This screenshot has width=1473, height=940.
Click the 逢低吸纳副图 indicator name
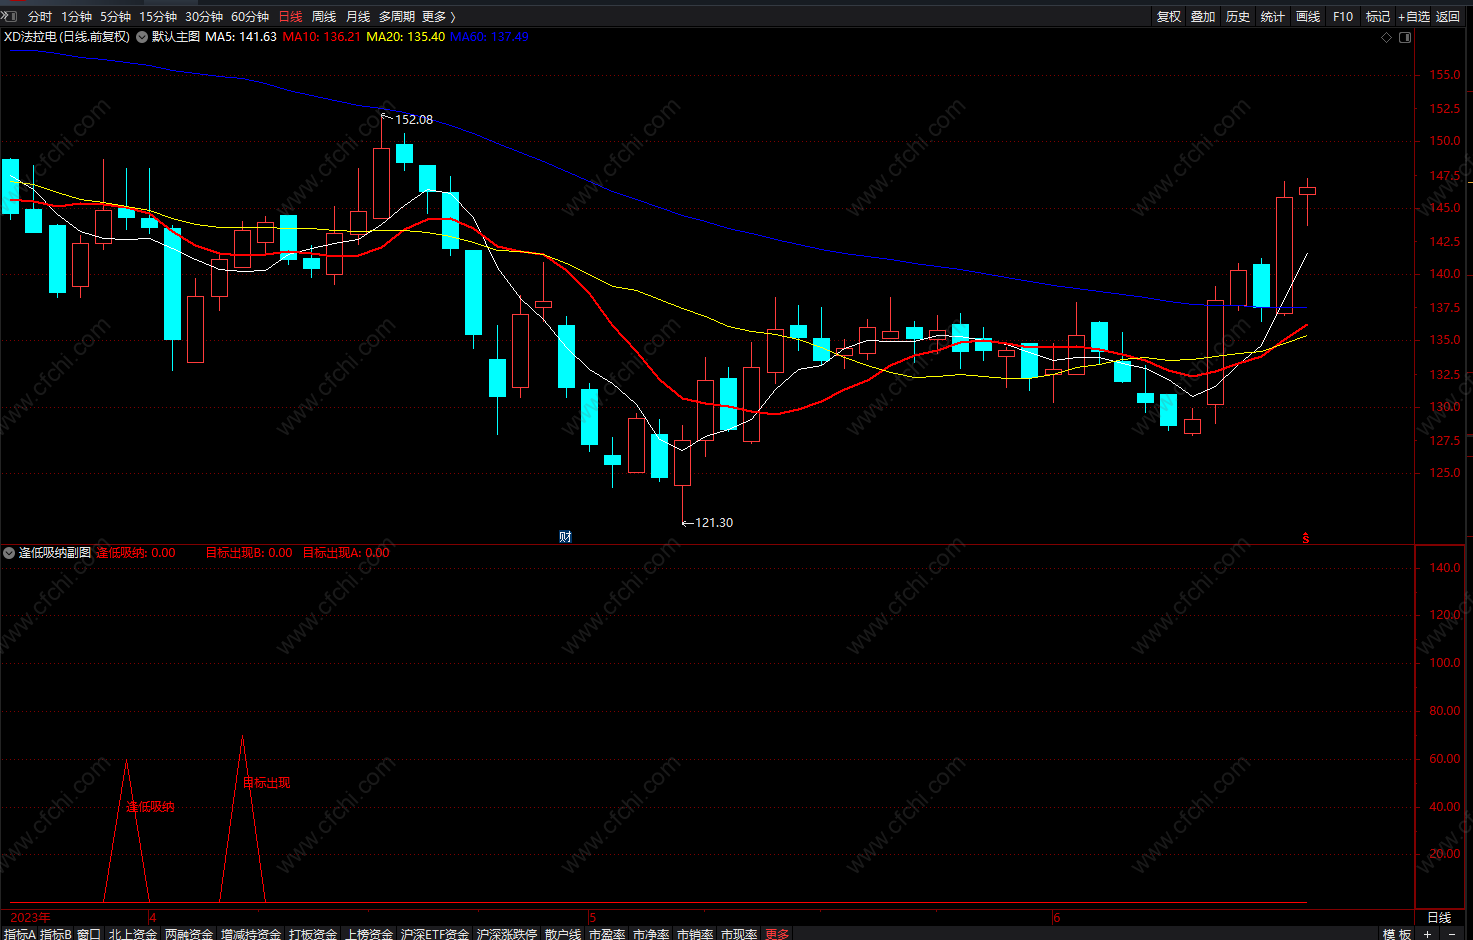pyautogui.click(x=55, y=553)
